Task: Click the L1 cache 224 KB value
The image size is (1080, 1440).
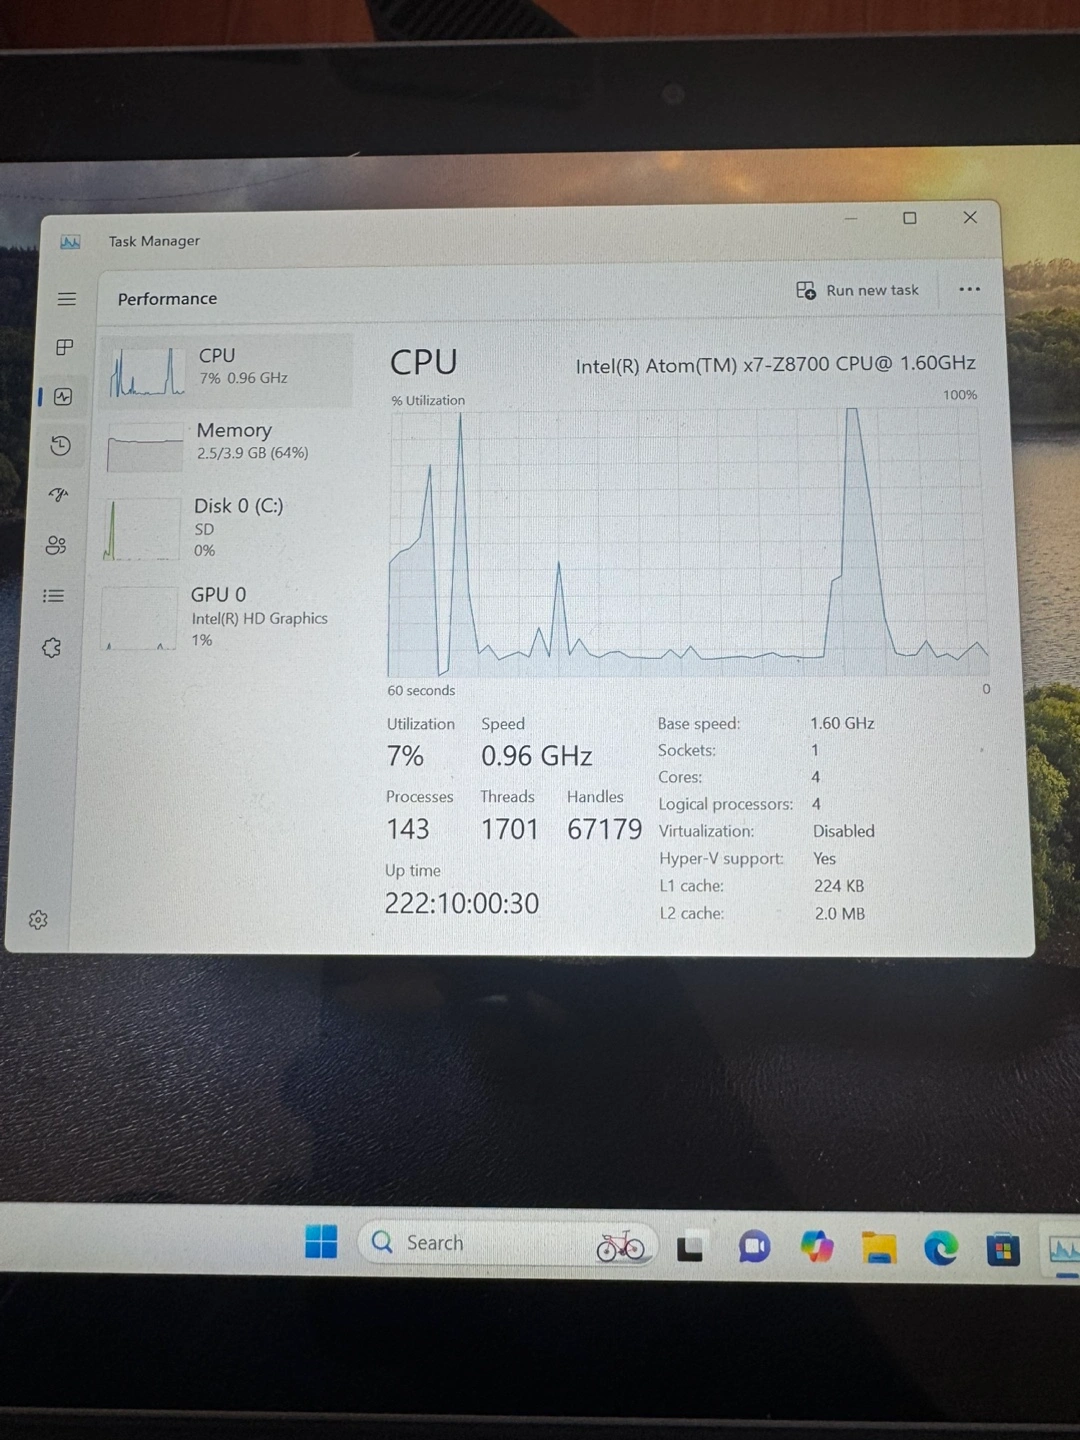Action: point(839,886)
